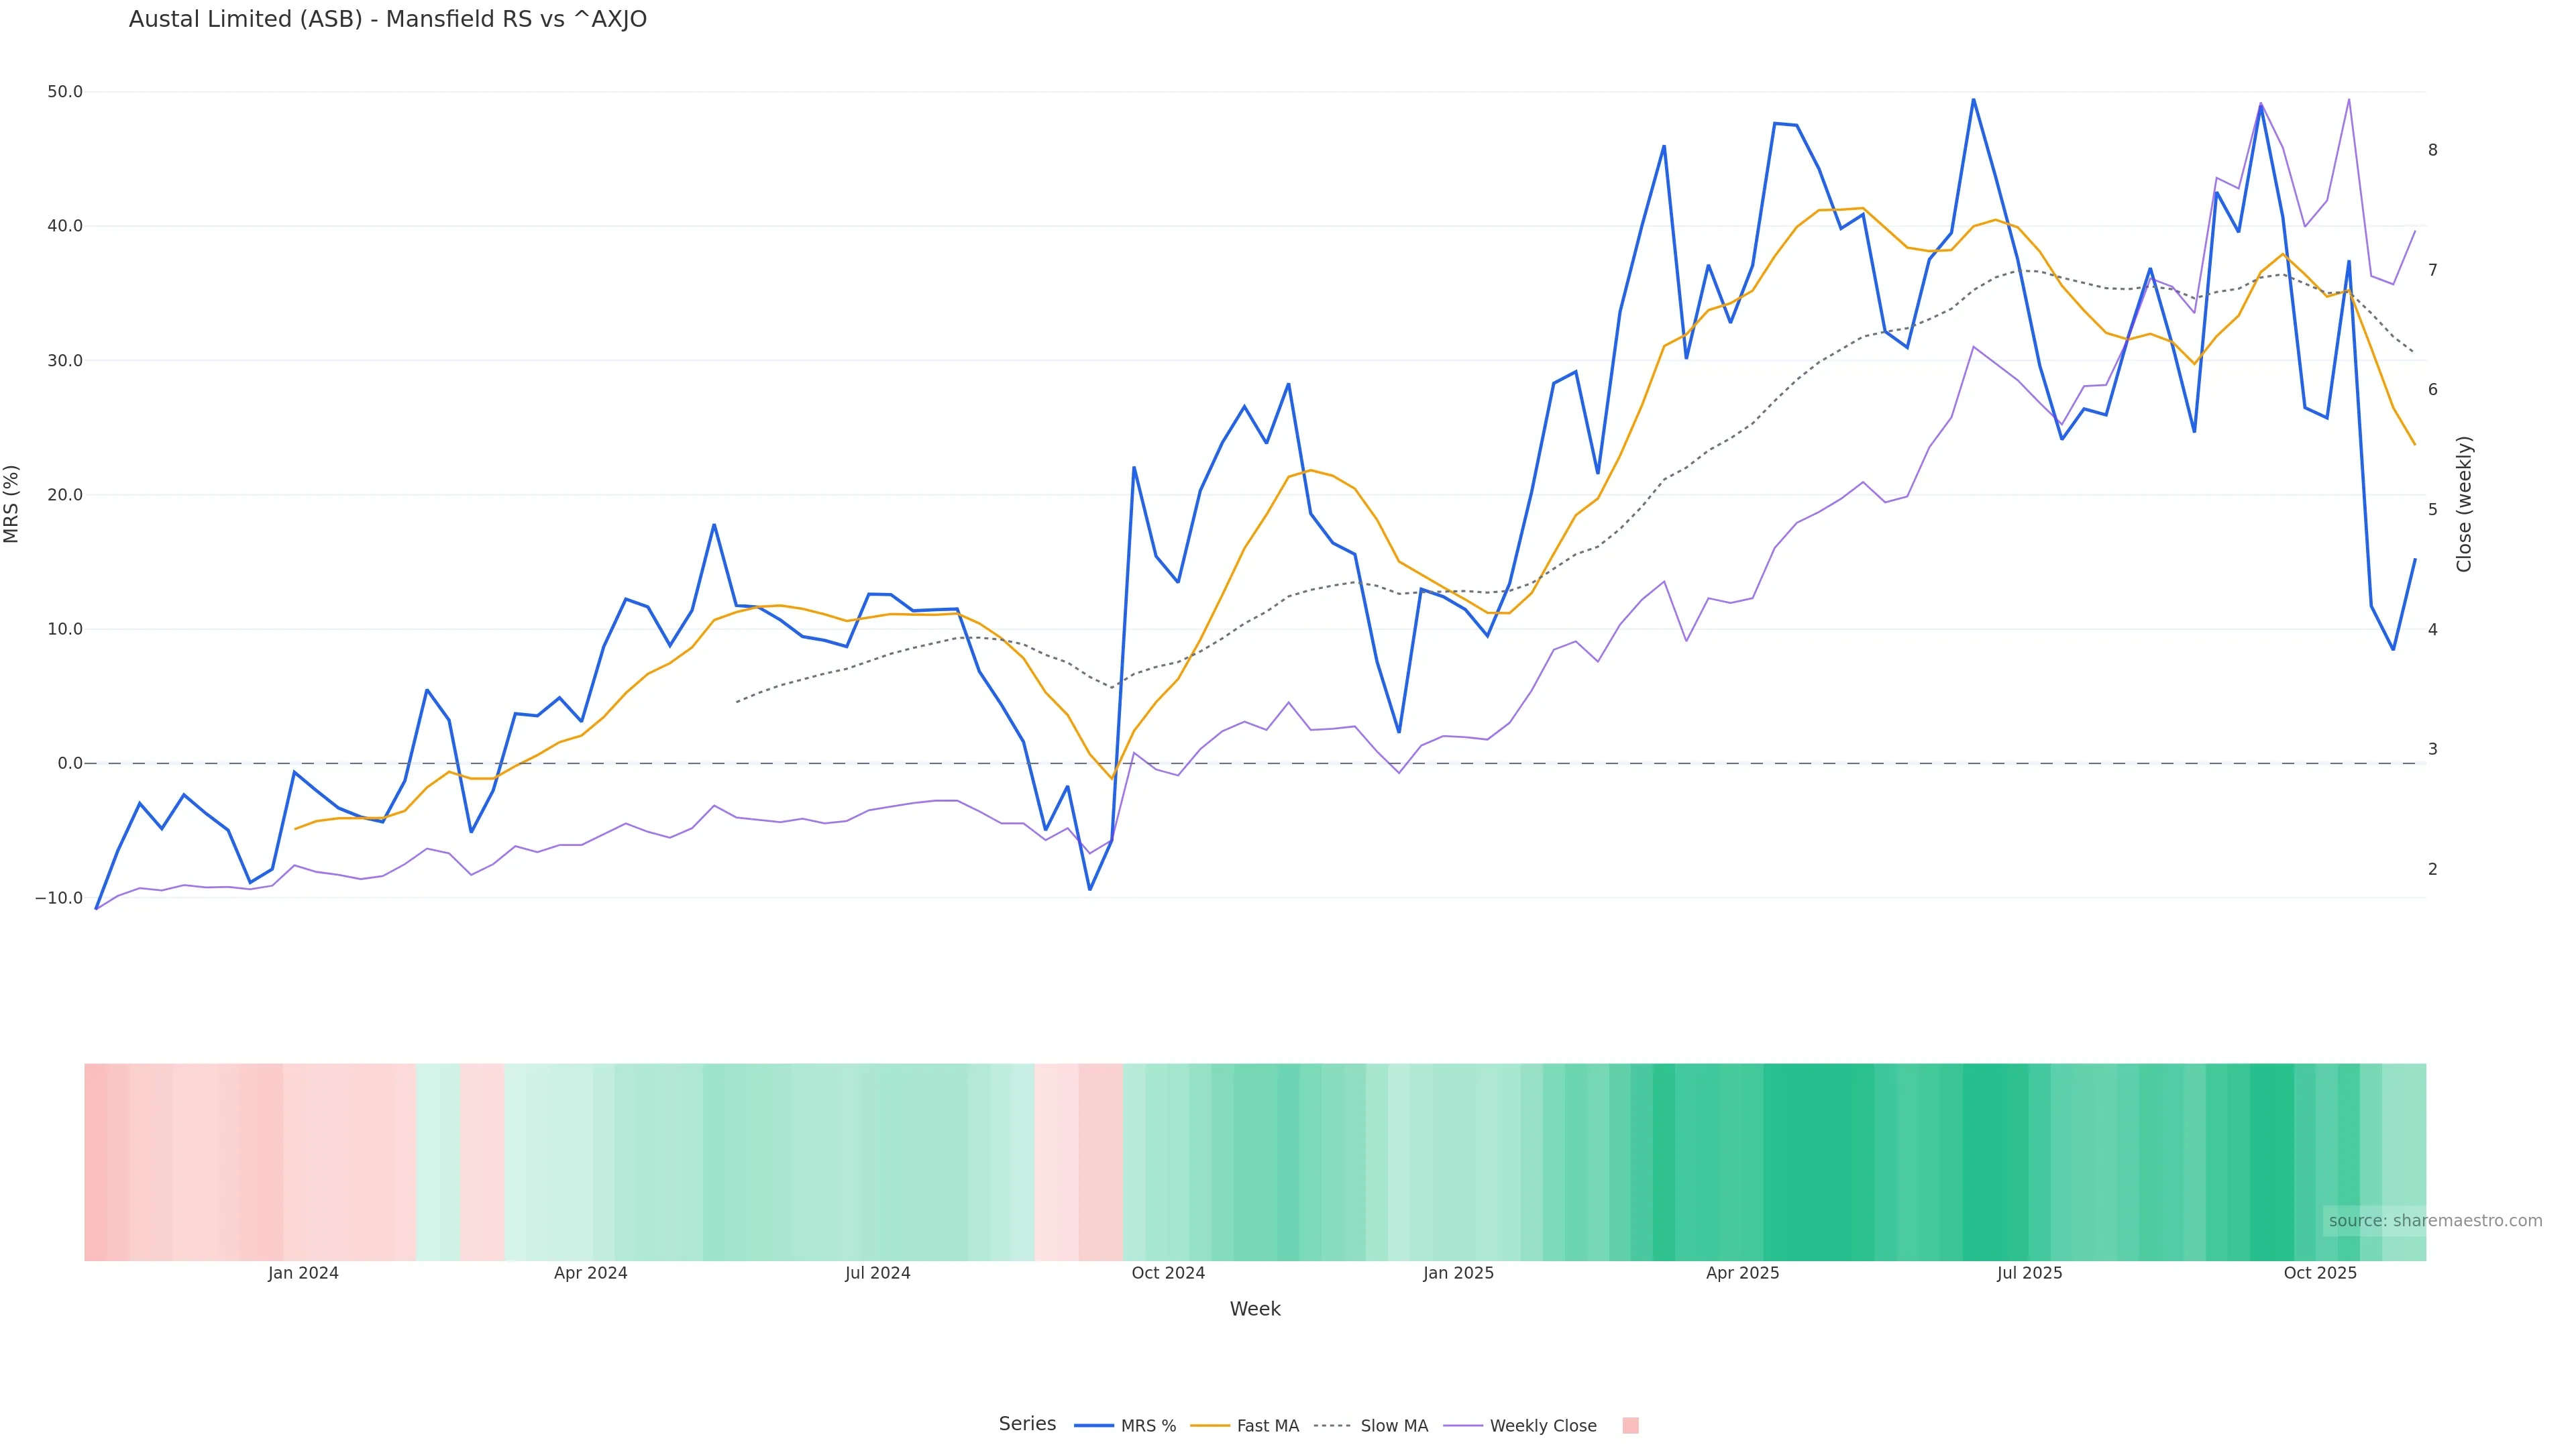Image resolution: width=2576 pixels, height=1449 pixels.
Task: Click the purple Weekly Close legend line icon
Action: (1463, 1426)
